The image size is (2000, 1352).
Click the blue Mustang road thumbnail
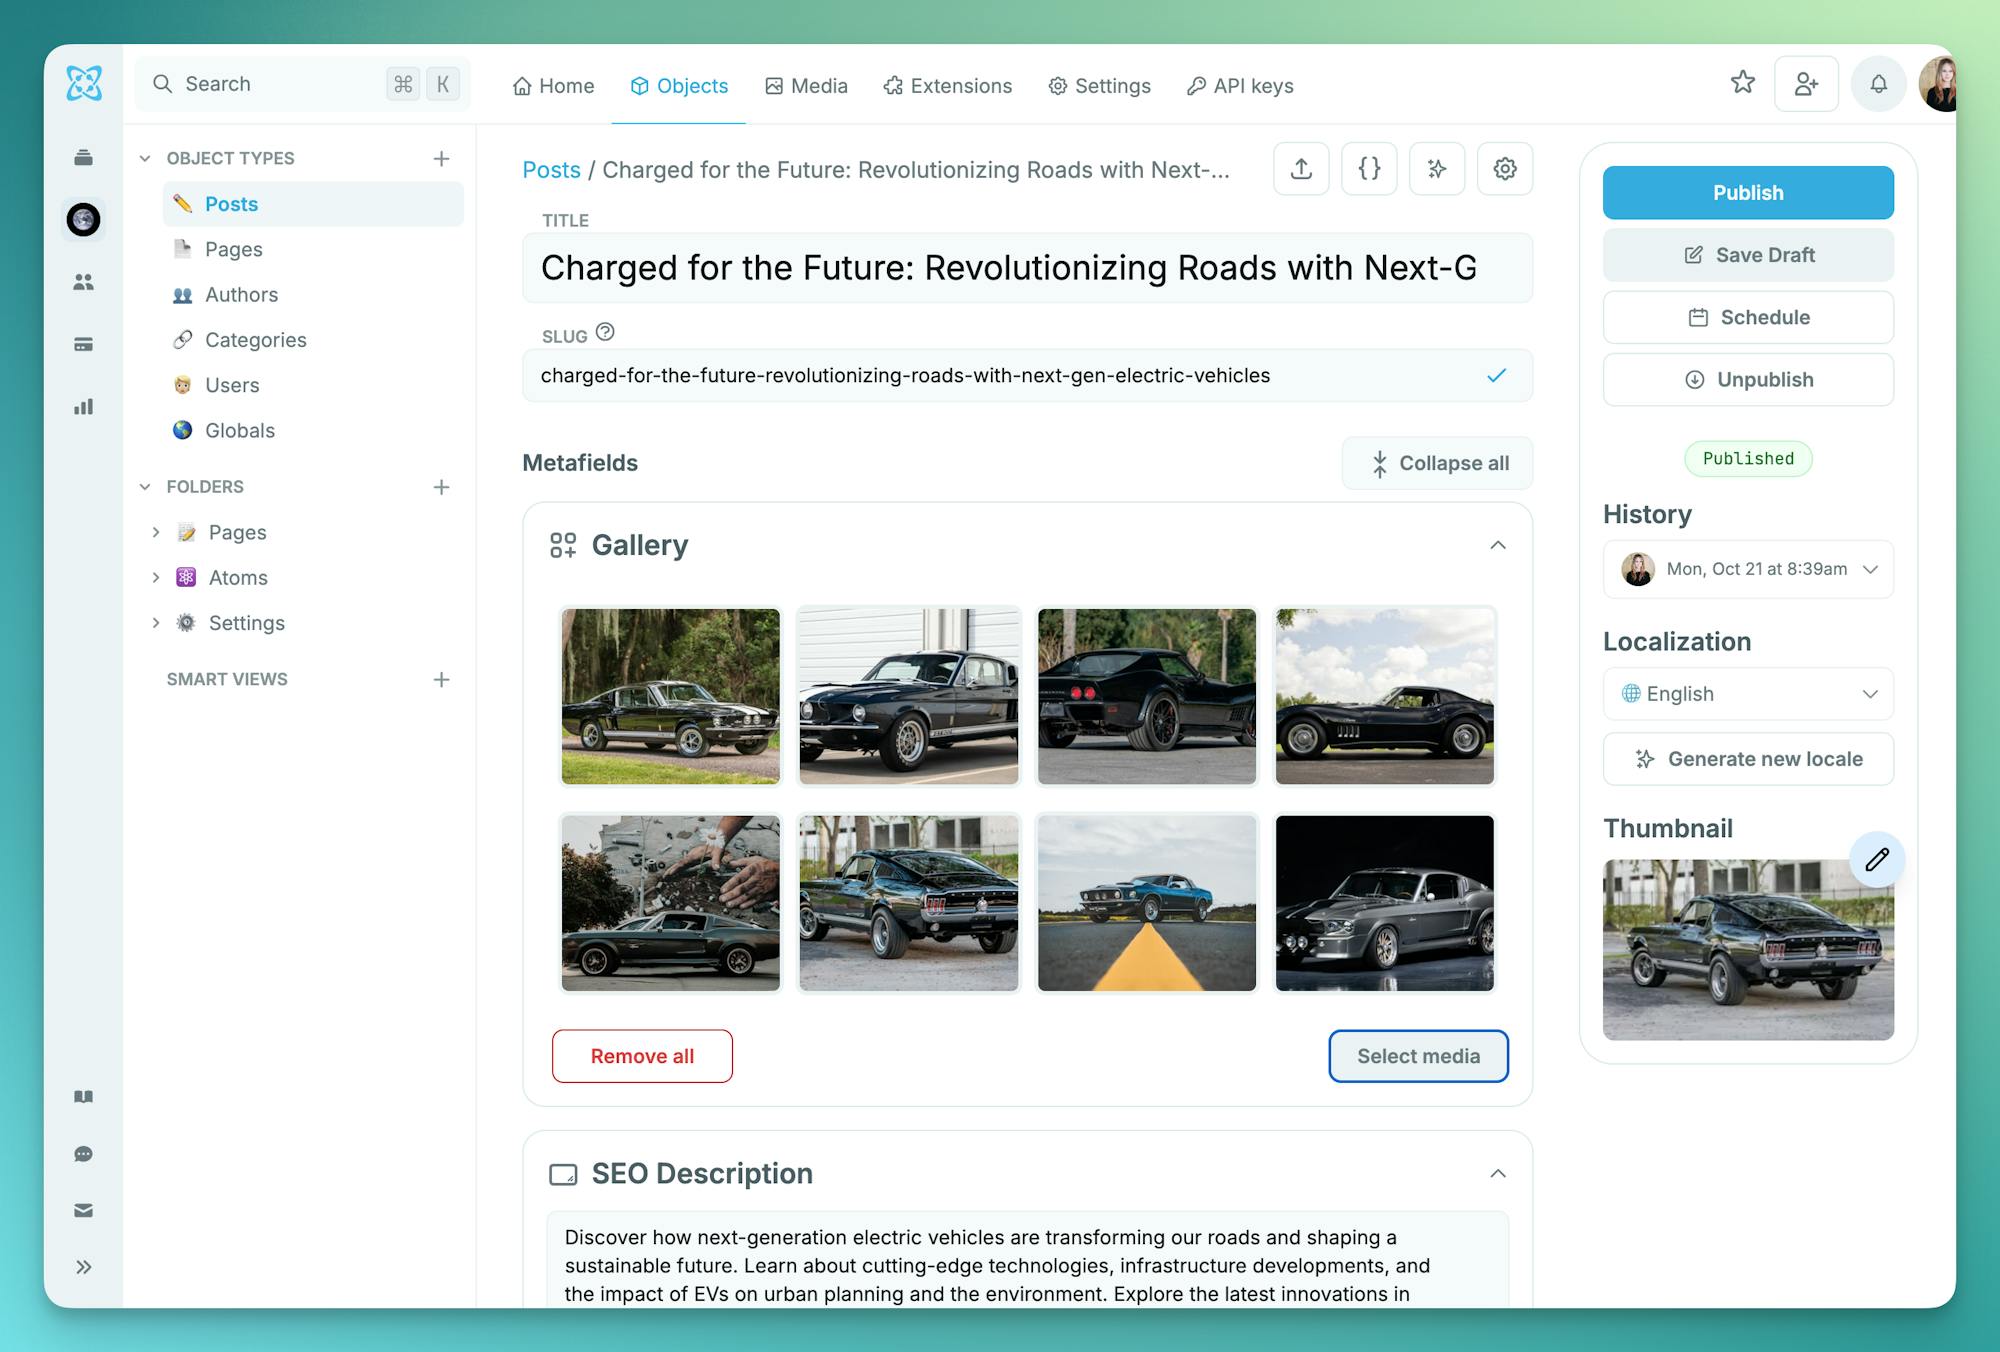point(1147,903)
